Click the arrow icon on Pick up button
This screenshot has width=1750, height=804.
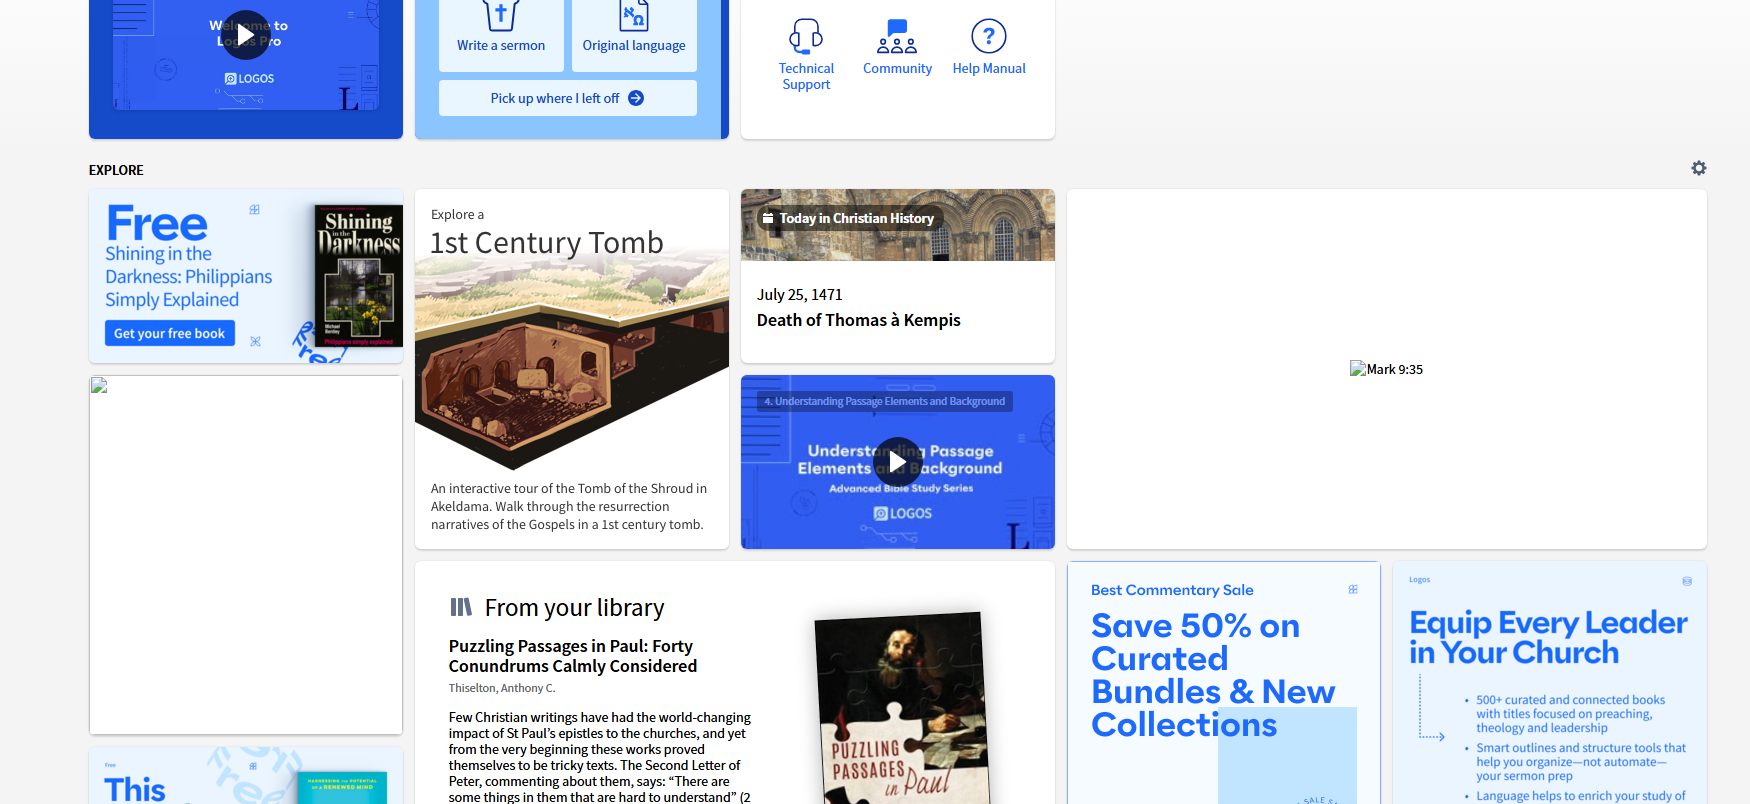click(x=636, y=98)
